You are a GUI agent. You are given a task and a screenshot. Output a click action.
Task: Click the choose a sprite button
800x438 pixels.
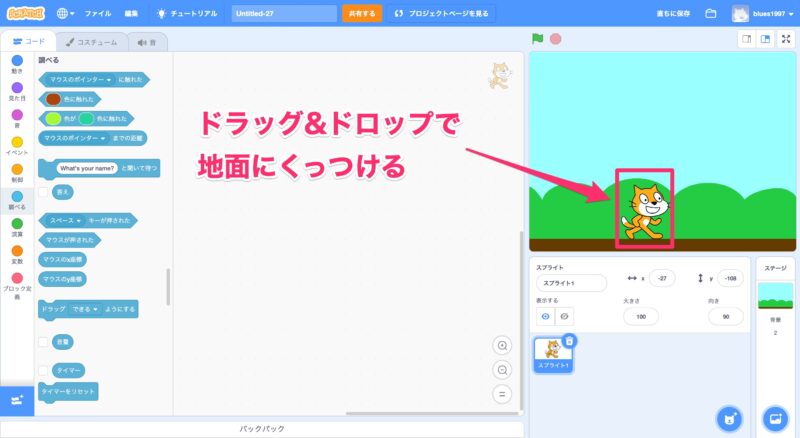pyautogui.click(x=731, y=417)
